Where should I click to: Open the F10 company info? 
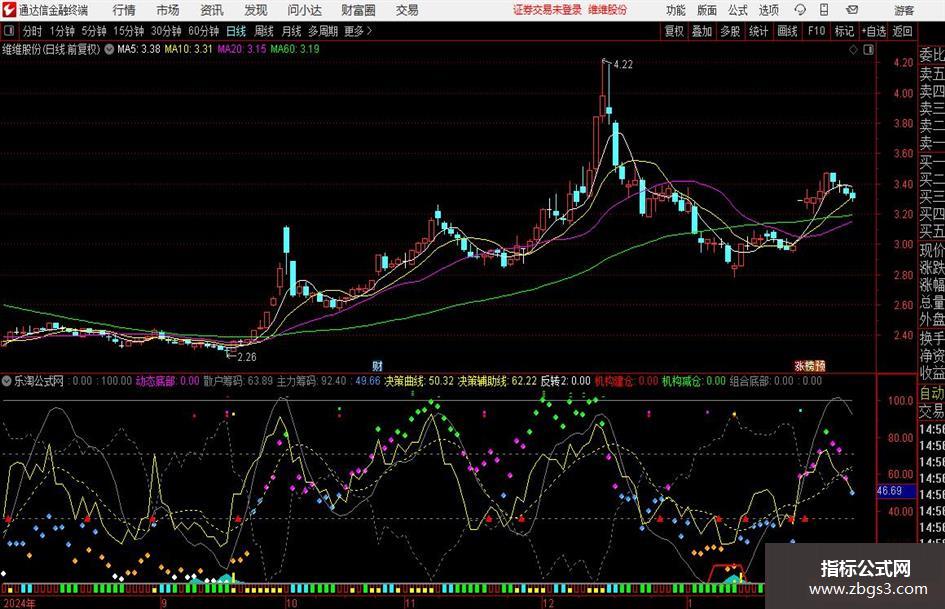pos(816,31)
